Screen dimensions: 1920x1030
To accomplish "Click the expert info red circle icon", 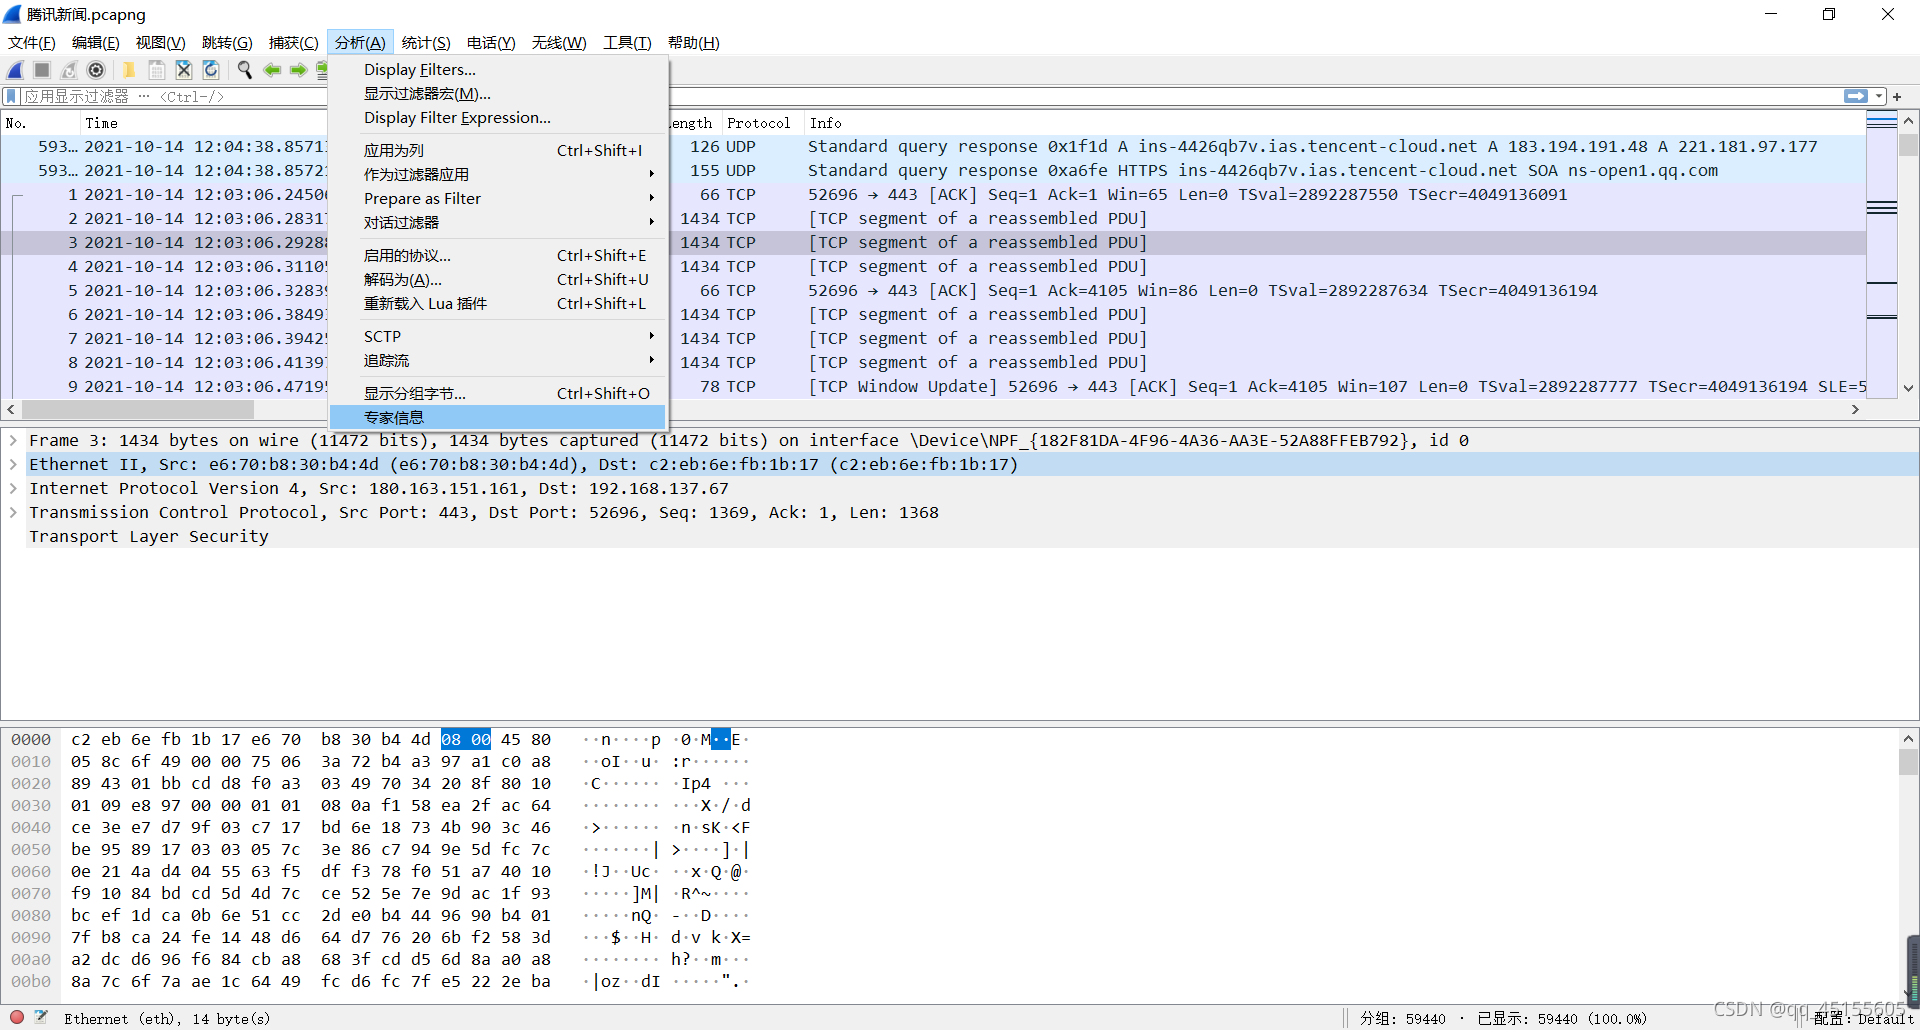I will coord(17,1017).
